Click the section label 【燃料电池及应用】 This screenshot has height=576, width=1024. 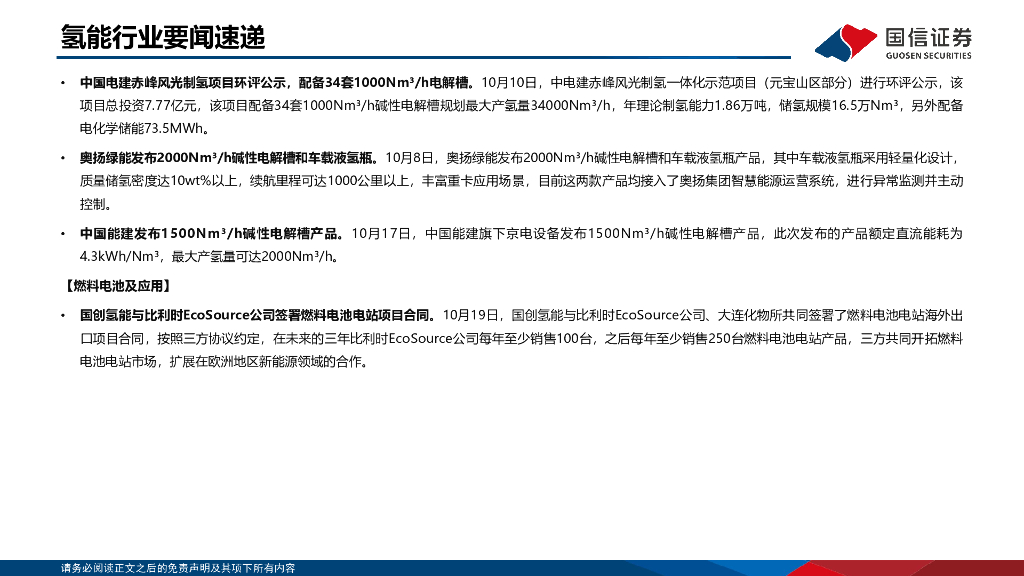pos(118,286)
